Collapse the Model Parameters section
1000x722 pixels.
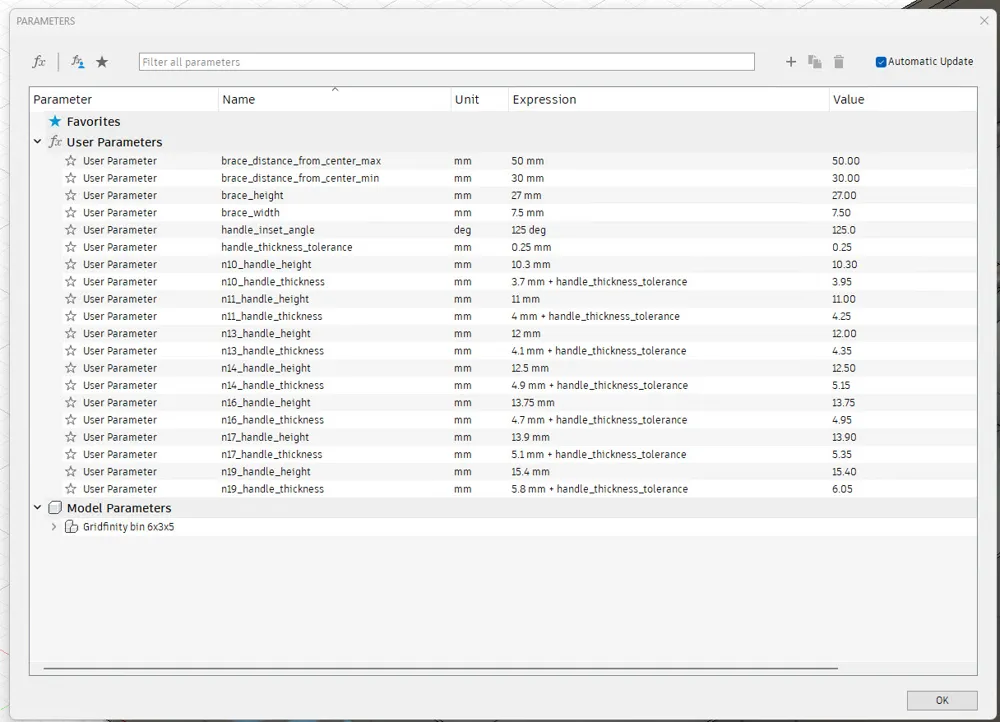(38, 508)
